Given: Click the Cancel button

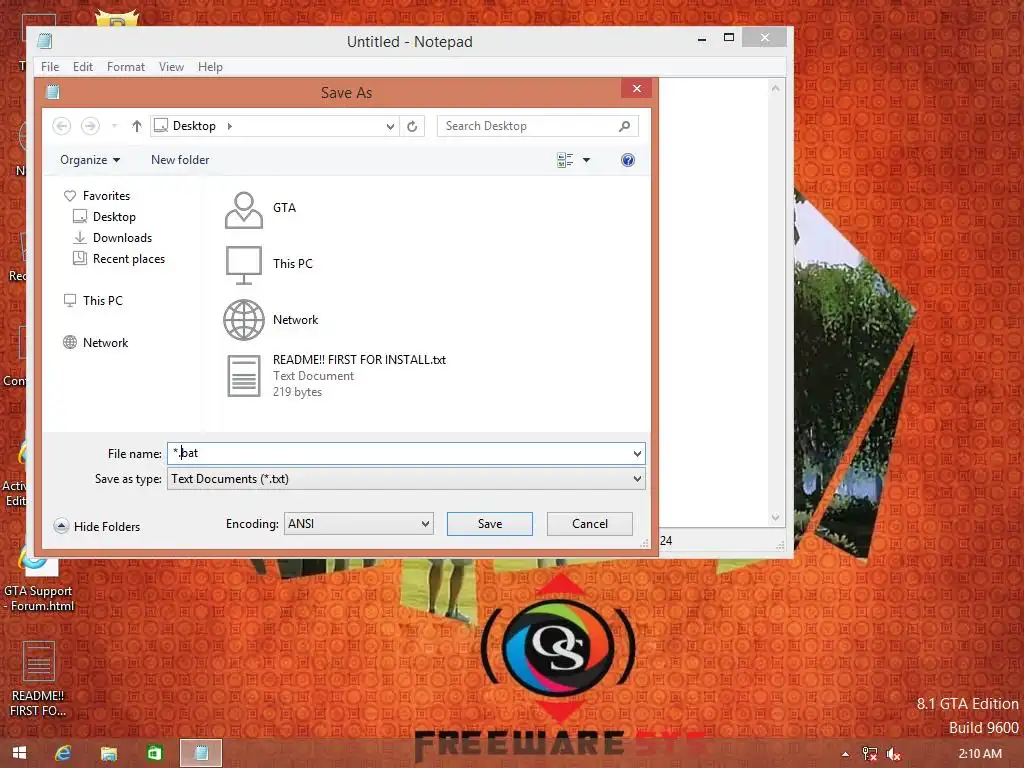Looking at the screenshot, I should [590, 524].
